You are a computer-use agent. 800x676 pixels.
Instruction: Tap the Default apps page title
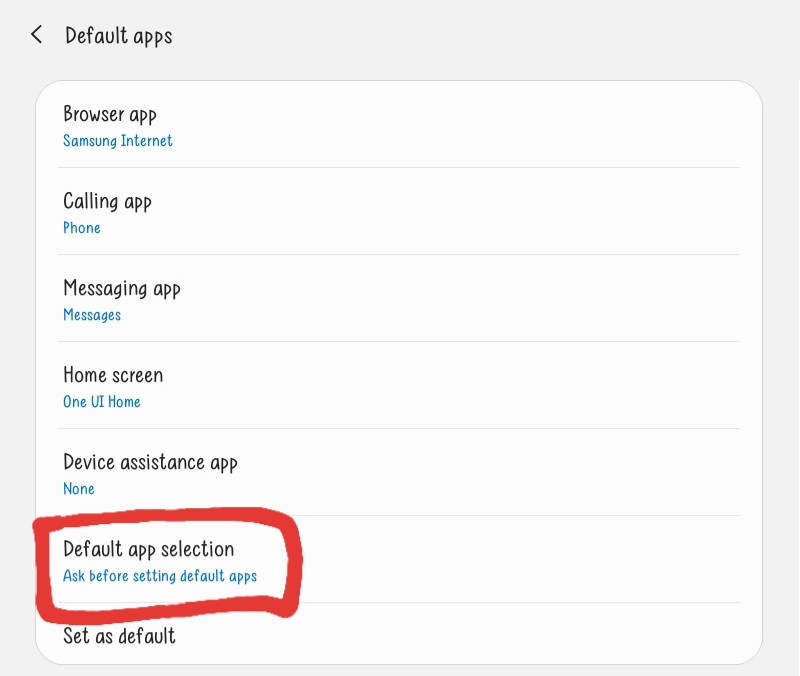[118, 36]
